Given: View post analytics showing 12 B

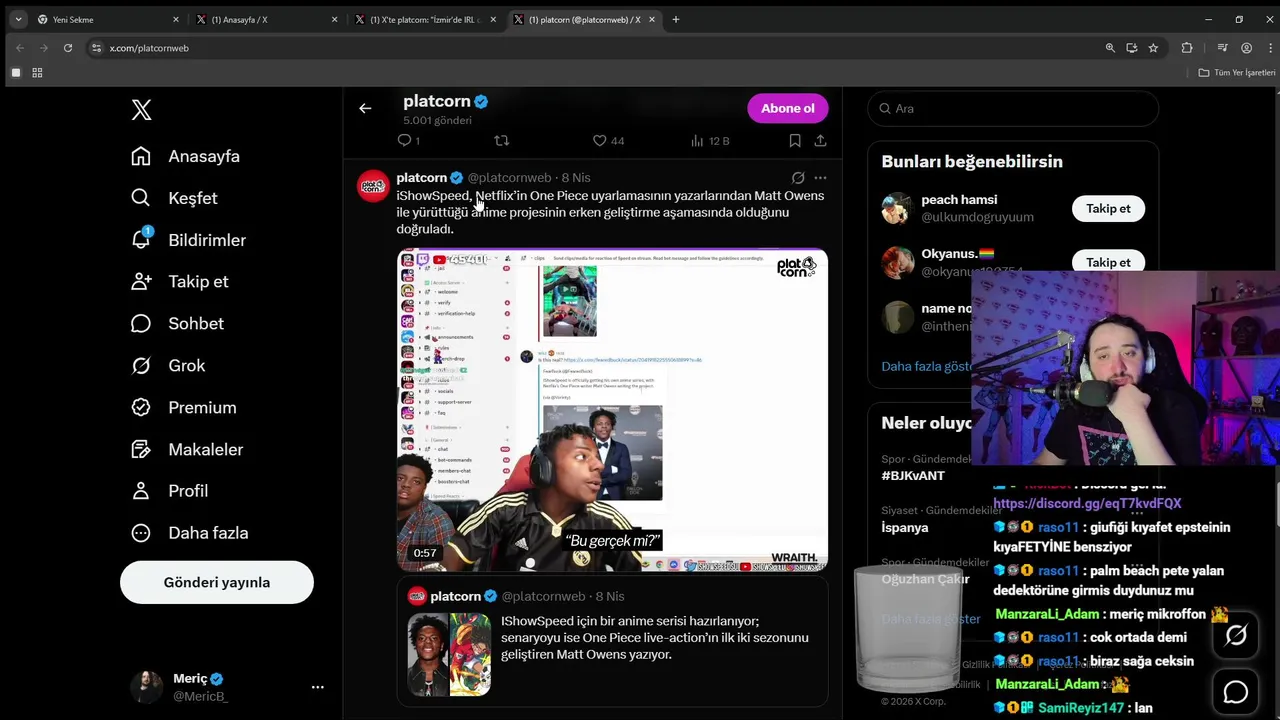Looking at the screenshot, I should pyautogui.click(x=710, y=141).
